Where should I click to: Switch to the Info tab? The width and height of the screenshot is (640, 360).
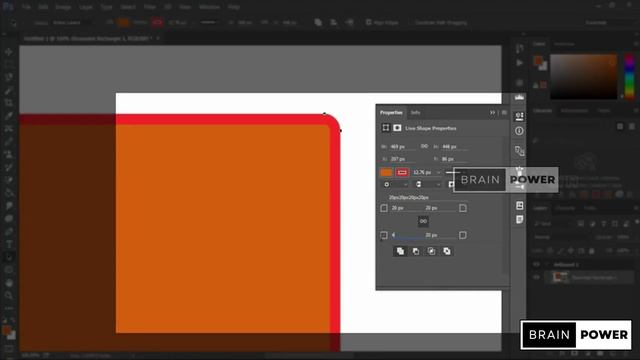pos(416,113)
